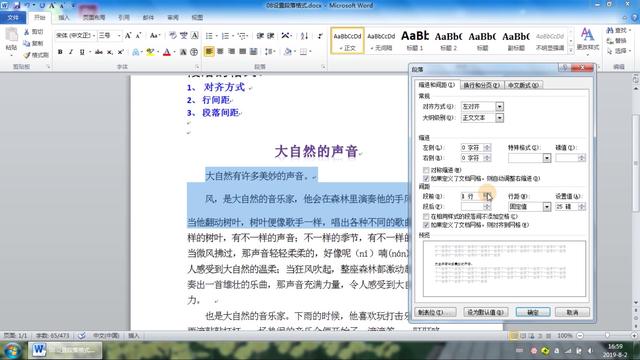This screenshot has height=360, width=640.
Task: Click the Sort A-Z icon
Action: click(304, 36)
